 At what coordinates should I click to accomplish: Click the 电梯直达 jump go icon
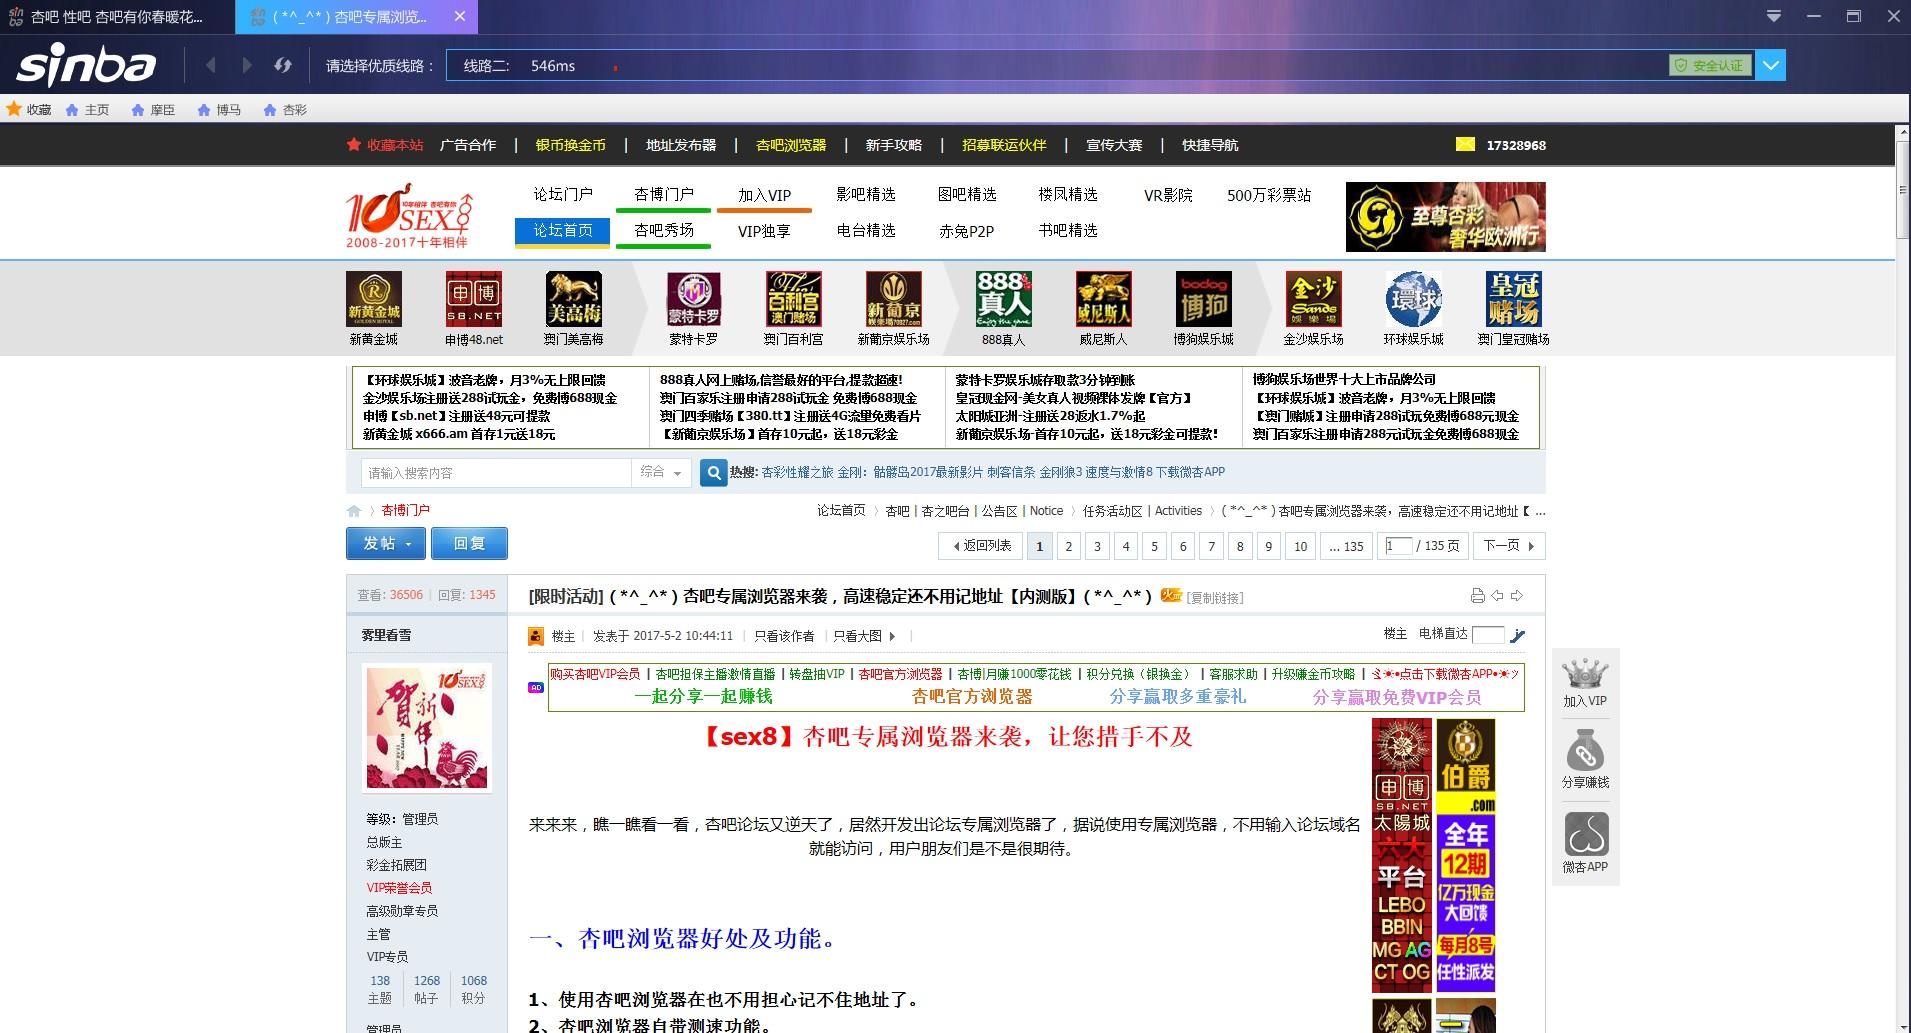[x=1517, y=635]
